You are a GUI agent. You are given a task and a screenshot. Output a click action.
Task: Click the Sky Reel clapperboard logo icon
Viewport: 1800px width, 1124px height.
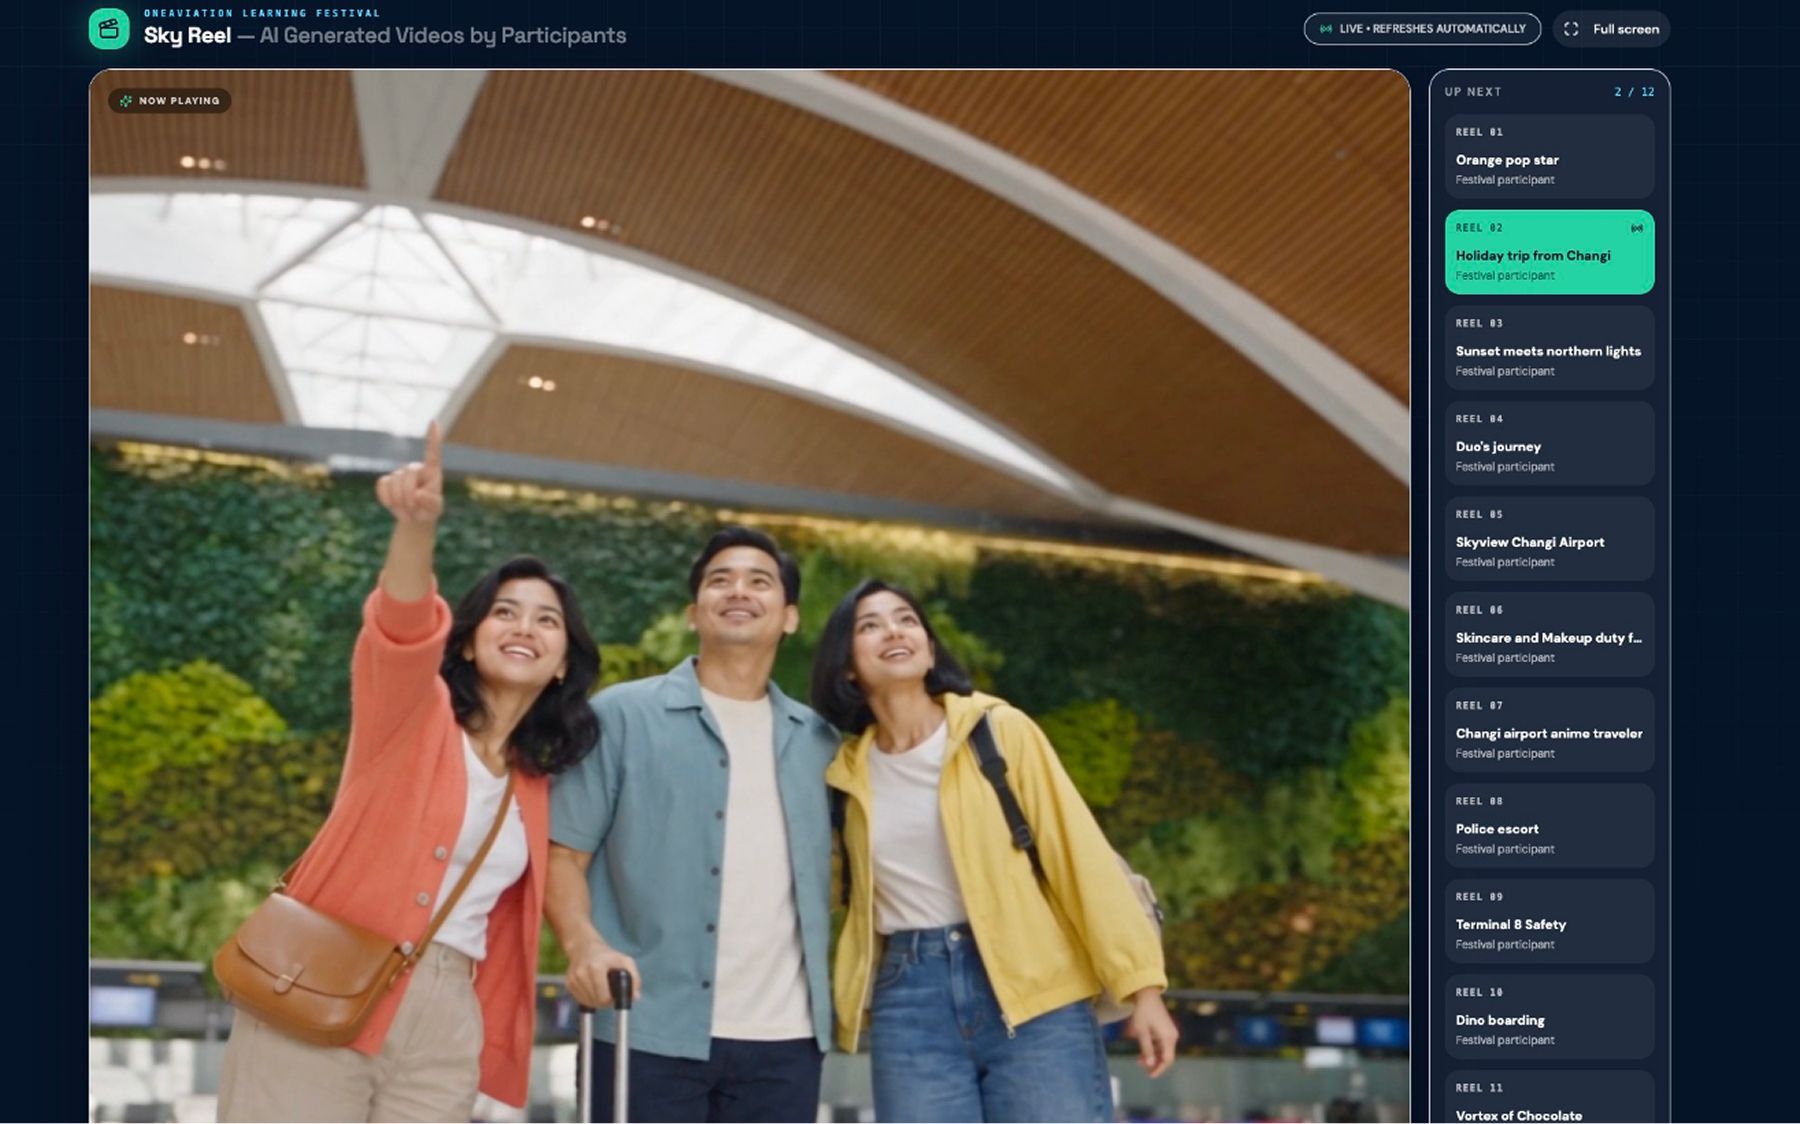(109, 29)
